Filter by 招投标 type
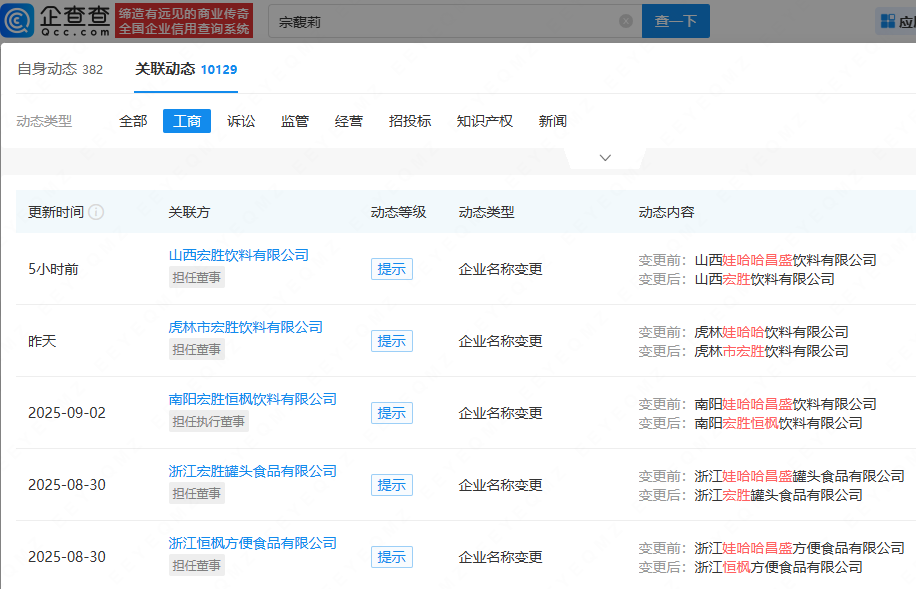 [x=410, y=121]
